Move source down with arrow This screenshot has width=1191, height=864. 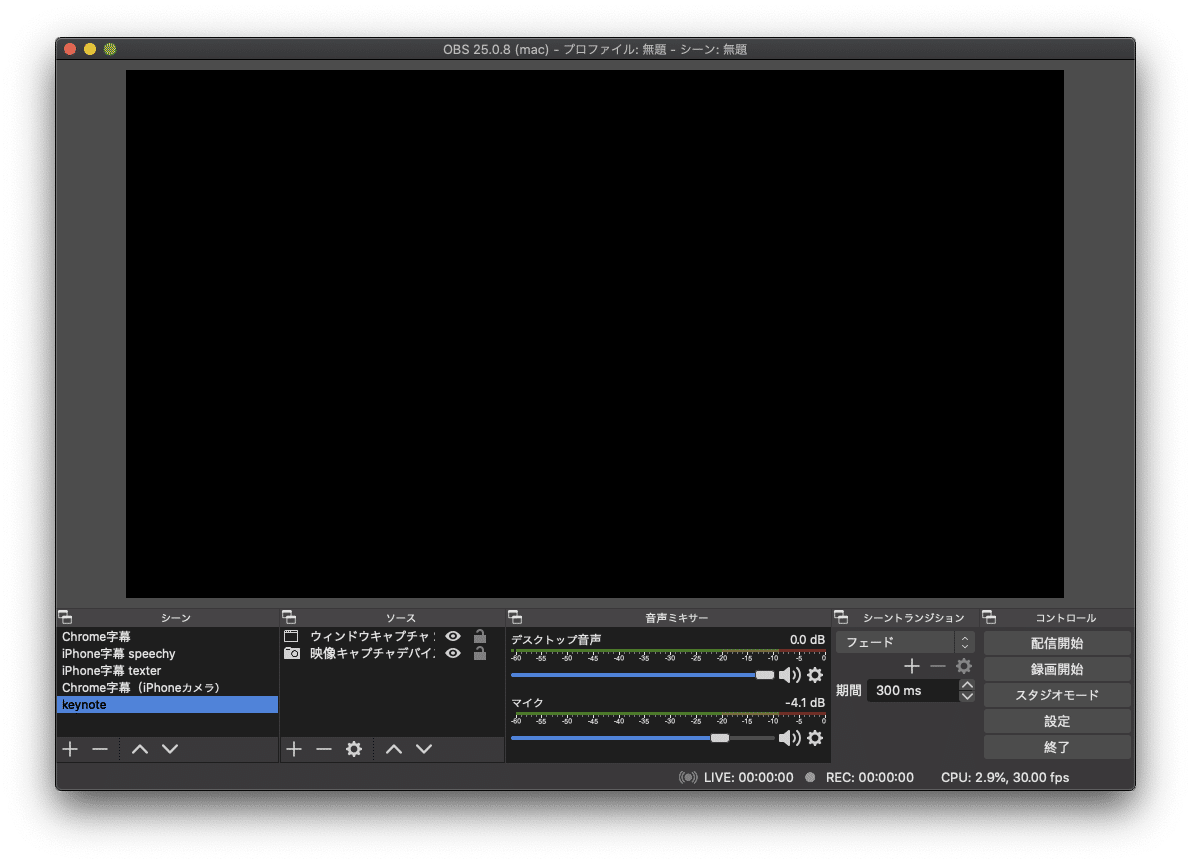tap(424, 749)
